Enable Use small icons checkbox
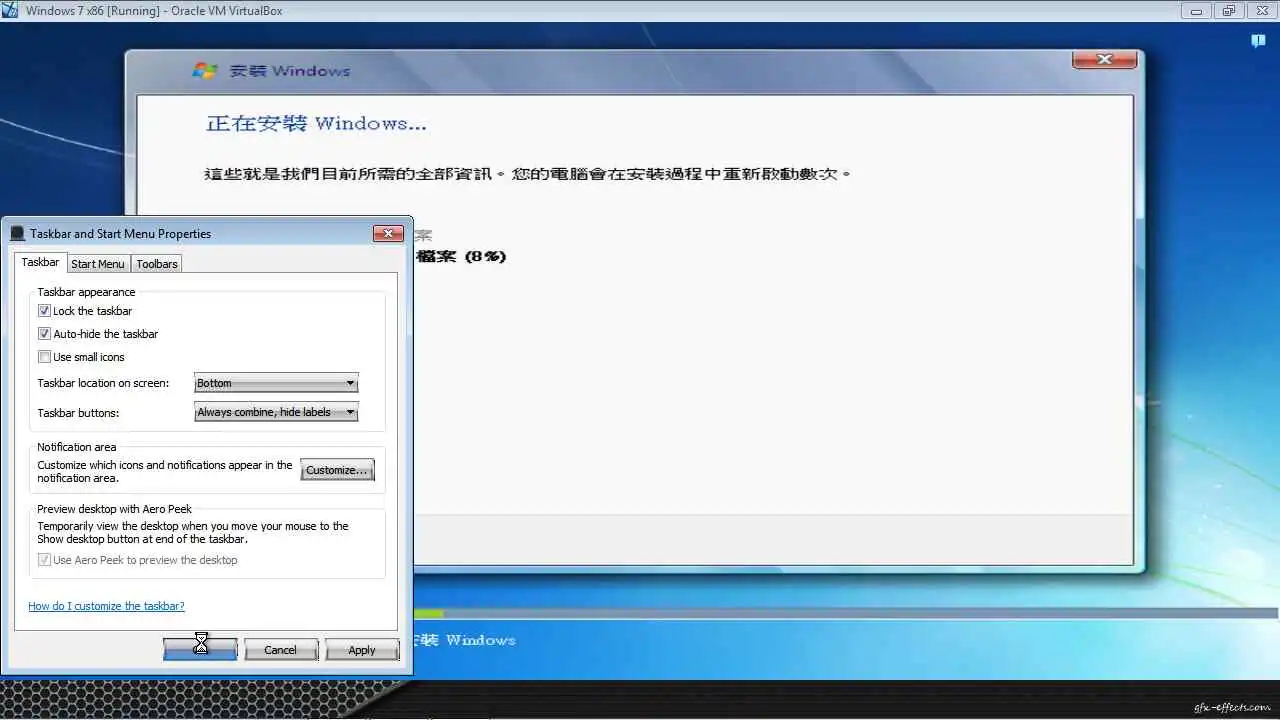The width and height of the screenshot is (1280, 720). coord(44,357)
